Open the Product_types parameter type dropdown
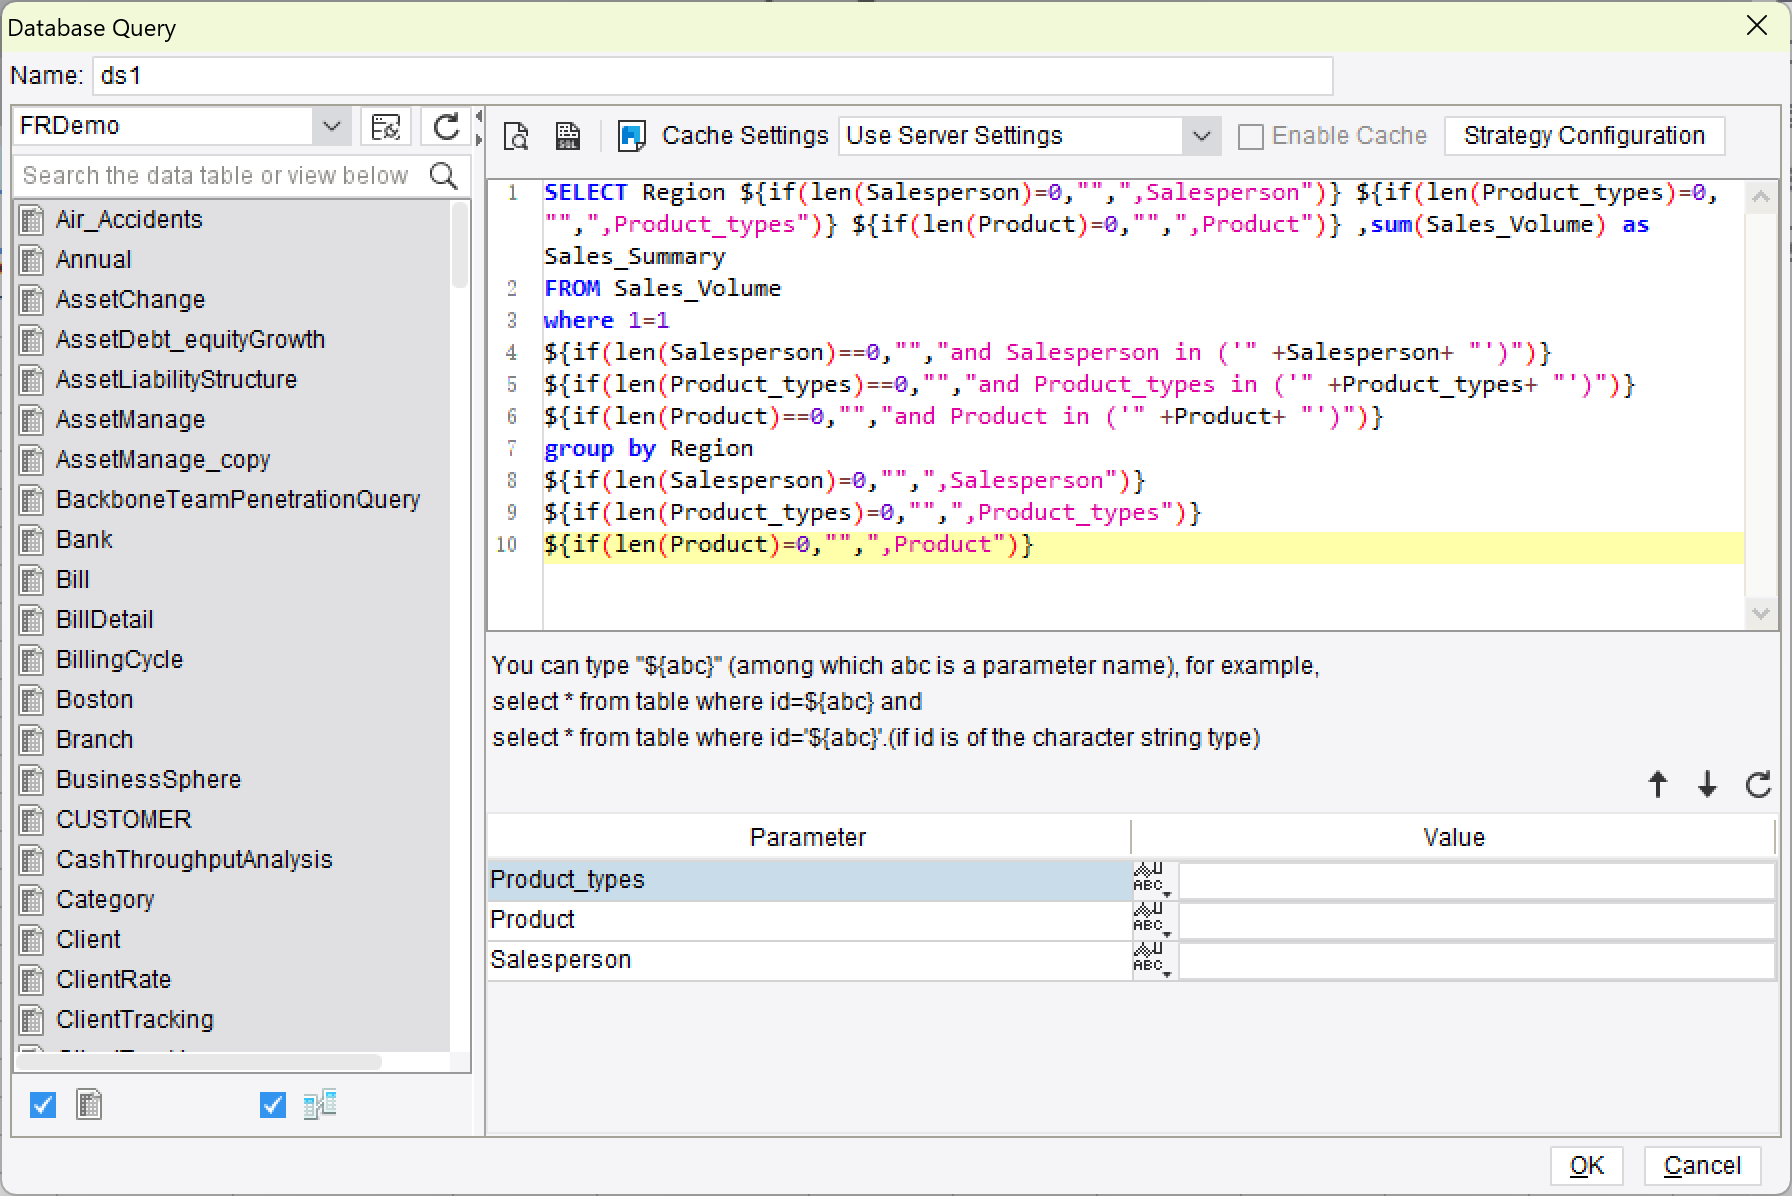This screenshot has height=1196, width=1792. click(x=1151, y=880)
